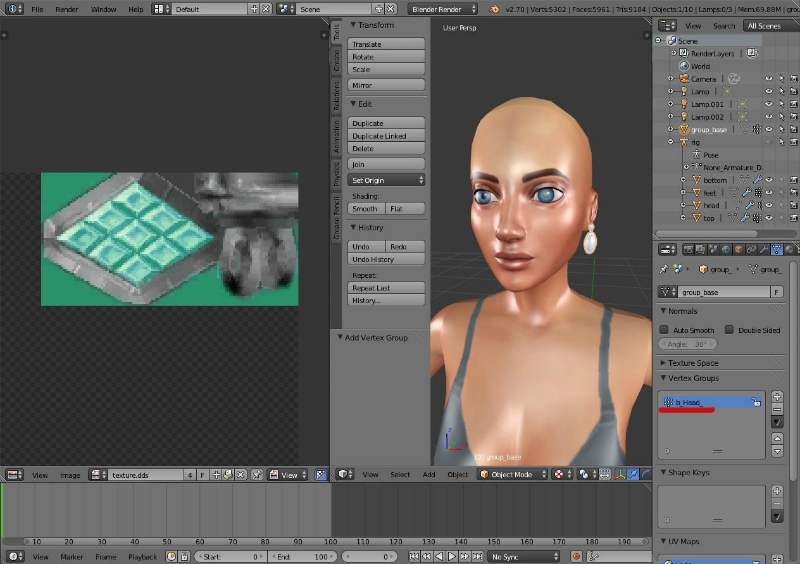Screen dimensions: 800x564
Task: Click the Angle slider under Normals
Action: (x=688, y=343)
